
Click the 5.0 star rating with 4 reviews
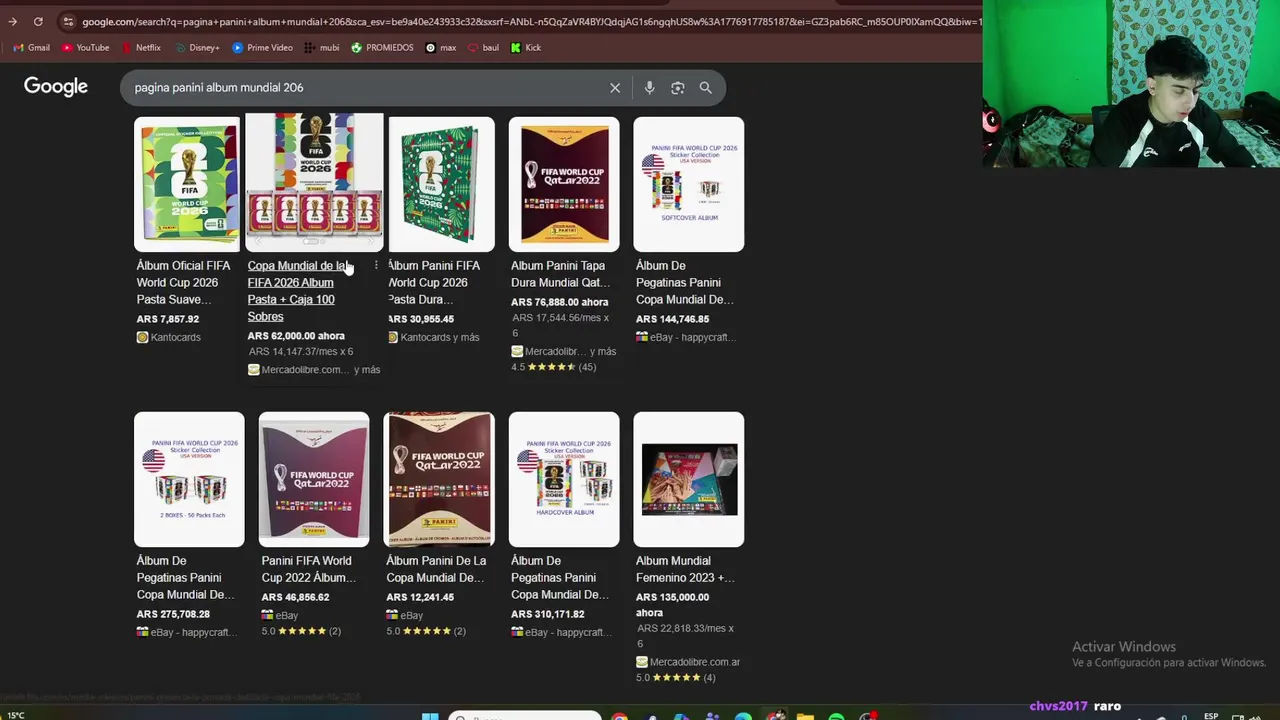[x=676, y=678]
